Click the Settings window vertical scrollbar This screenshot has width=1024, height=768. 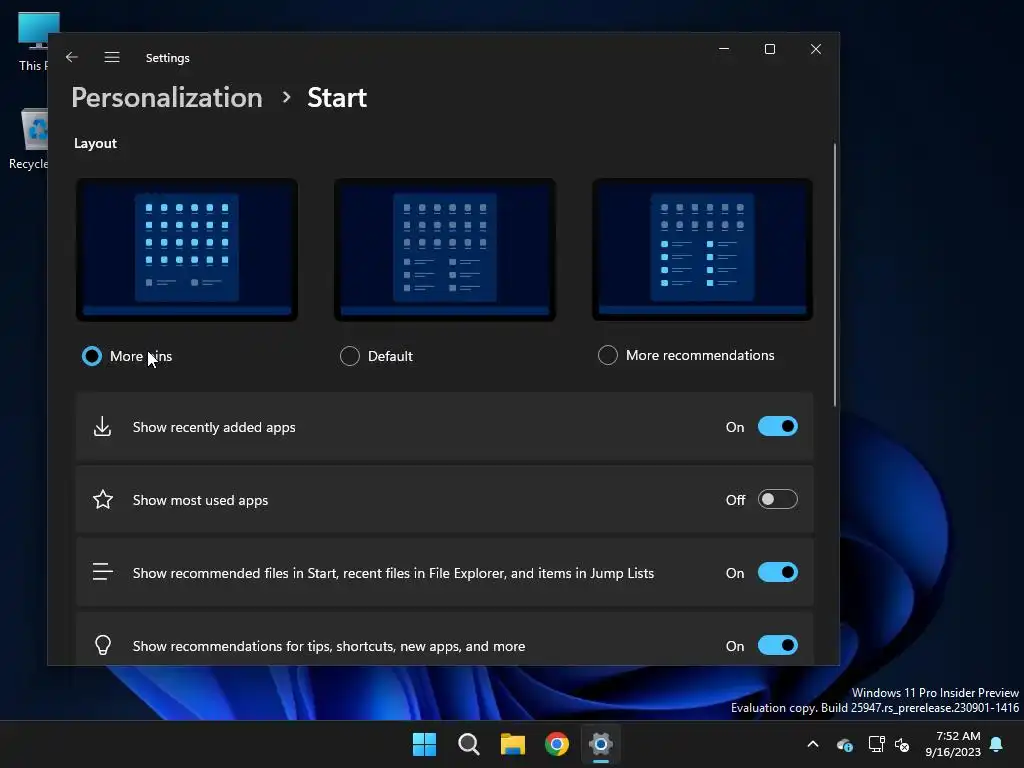tap(835, 274)
